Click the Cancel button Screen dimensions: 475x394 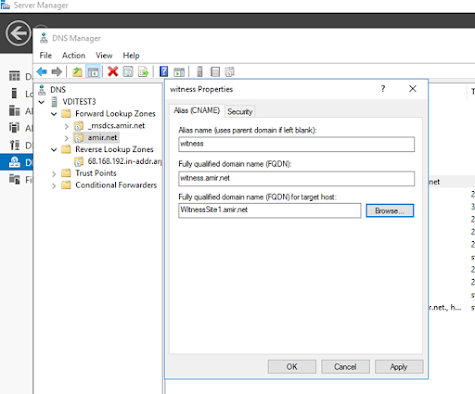point(345,367)
